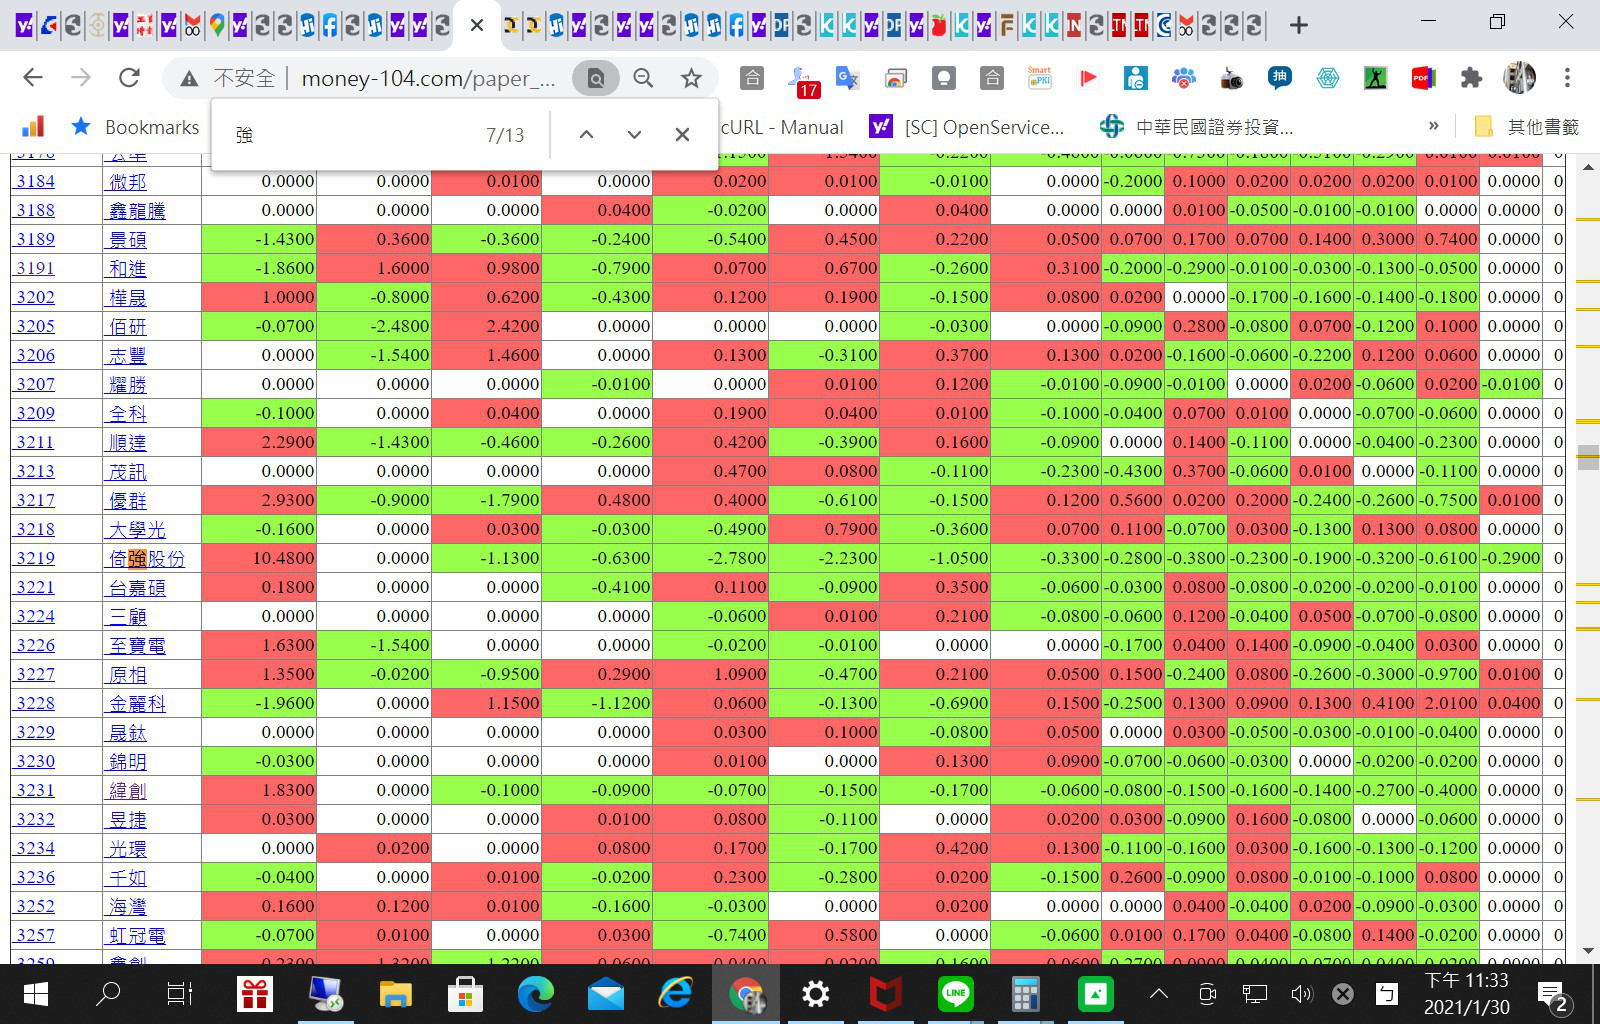Open the [SC] OpenService bookmark
The image size is (1600, 1024).
[x=967, y=127]
